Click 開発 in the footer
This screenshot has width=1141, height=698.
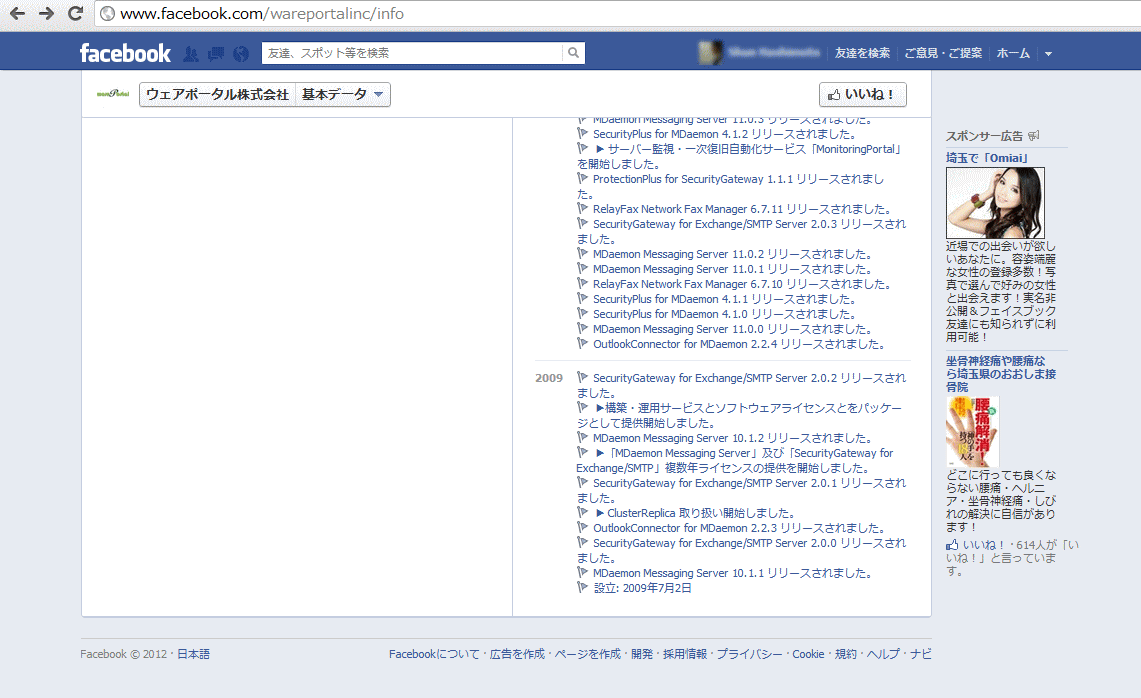tap(642, 654)
